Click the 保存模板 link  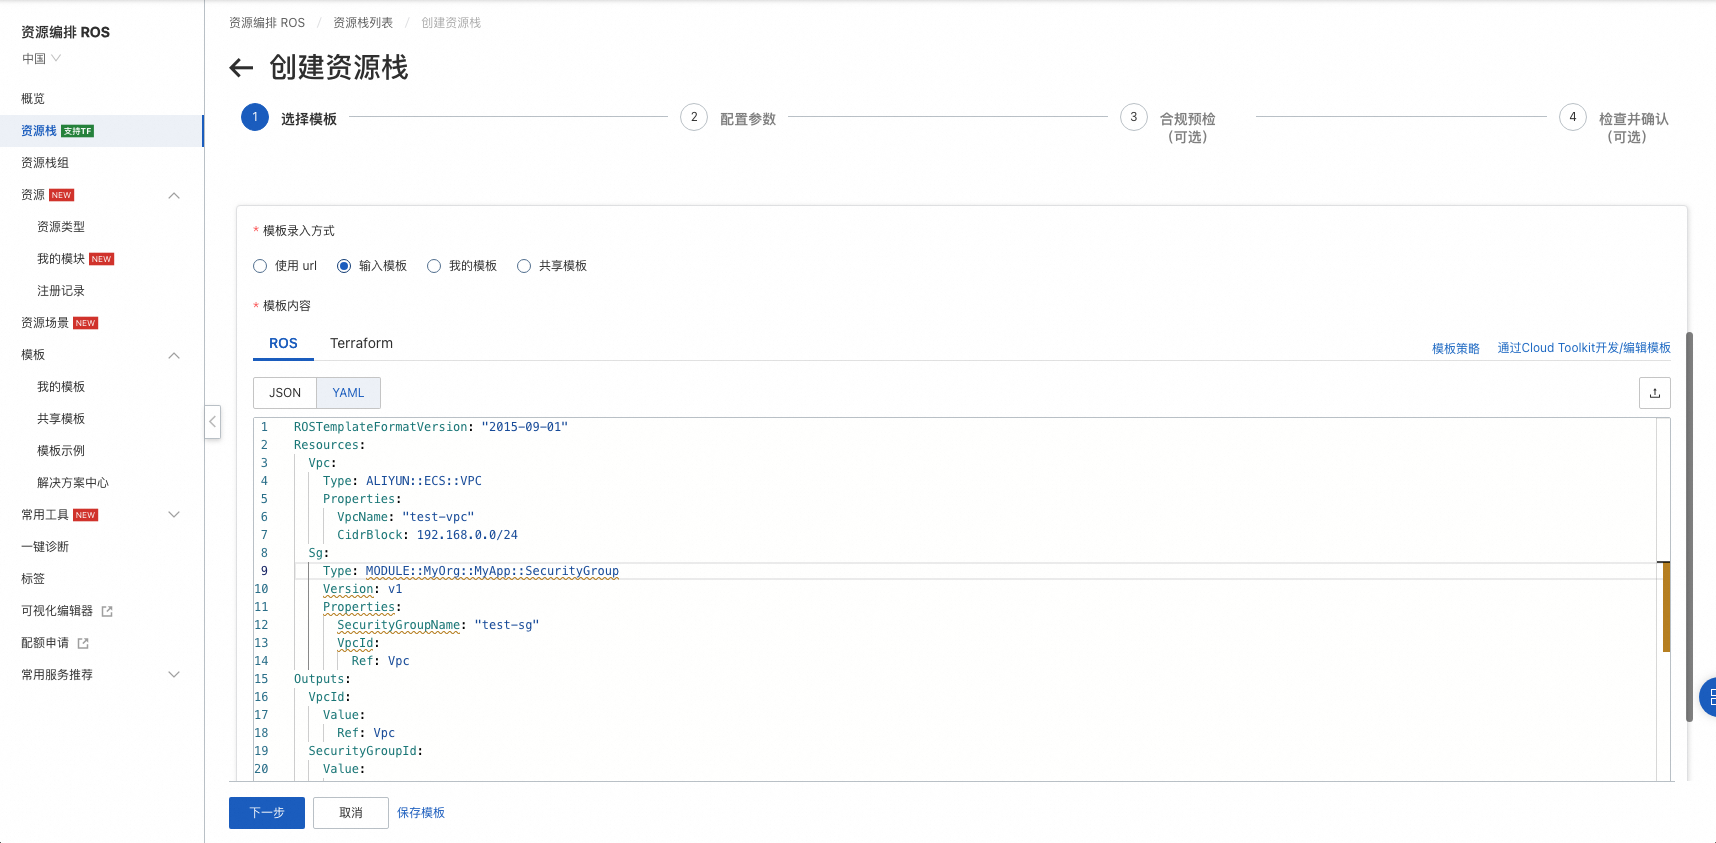pos(421,813)
